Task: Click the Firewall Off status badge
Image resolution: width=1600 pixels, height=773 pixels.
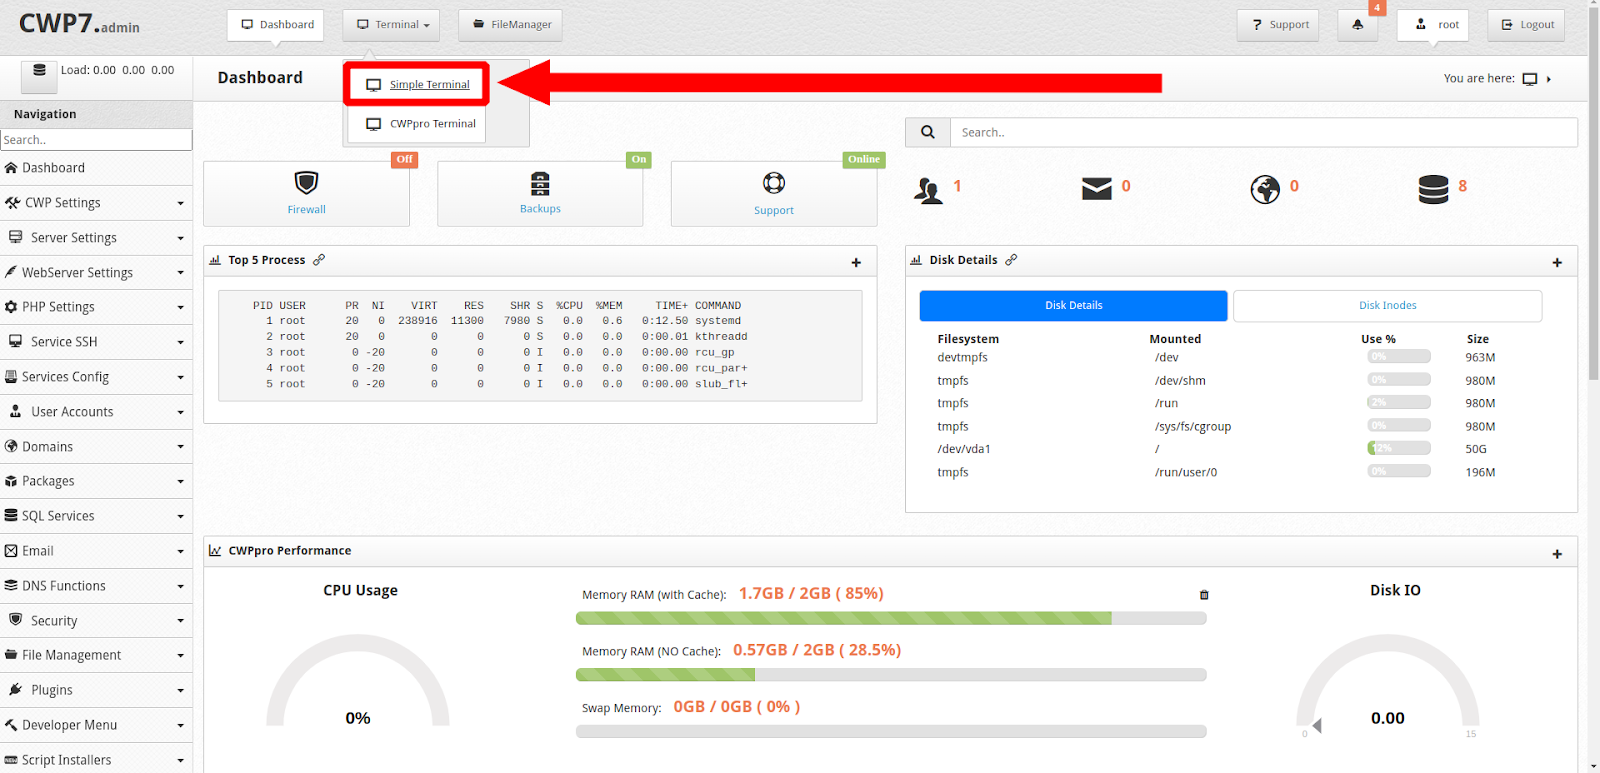Action: (404, 160)
